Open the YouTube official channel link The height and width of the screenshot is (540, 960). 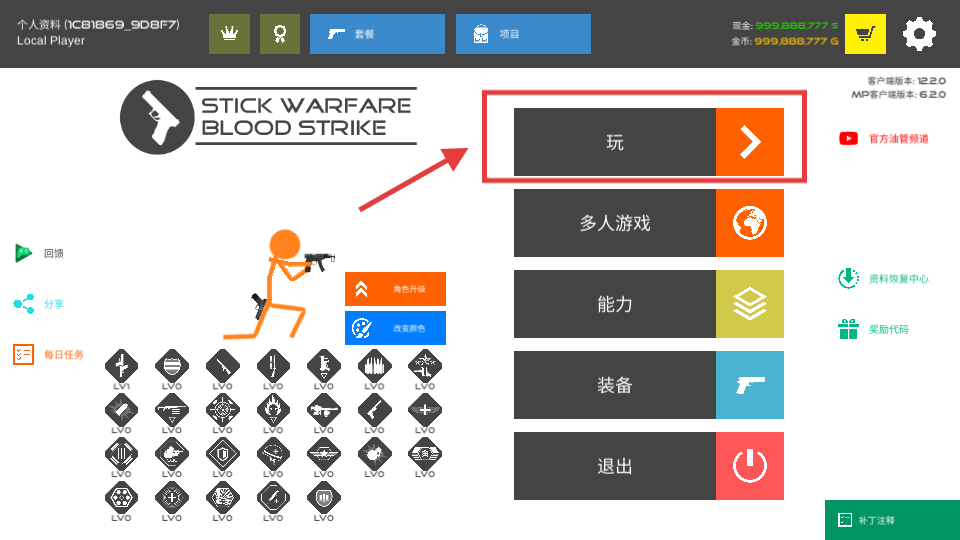click(883, 139)
